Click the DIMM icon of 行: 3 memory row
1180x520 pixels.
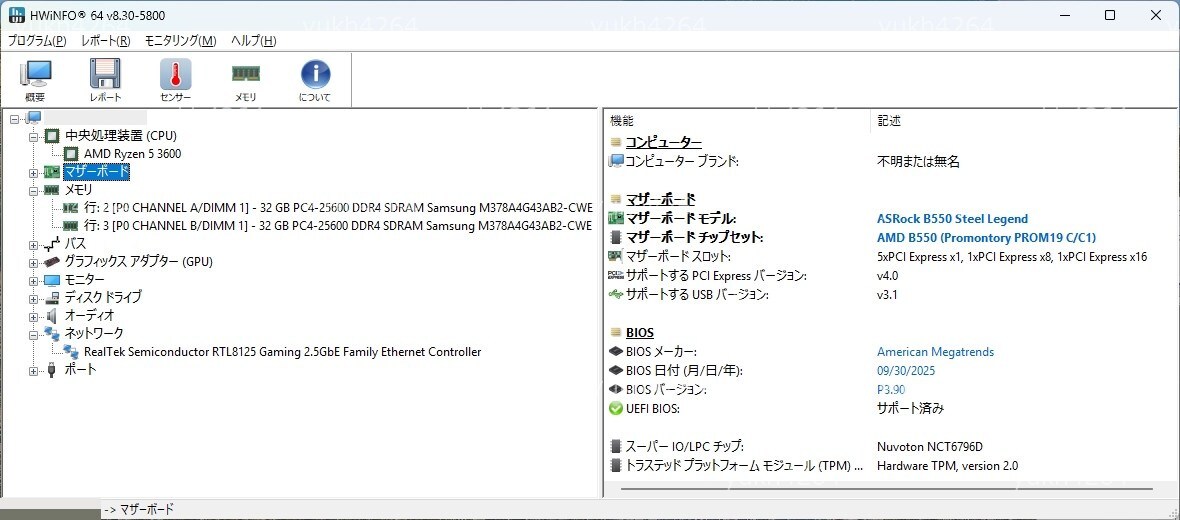coord(70,226)
